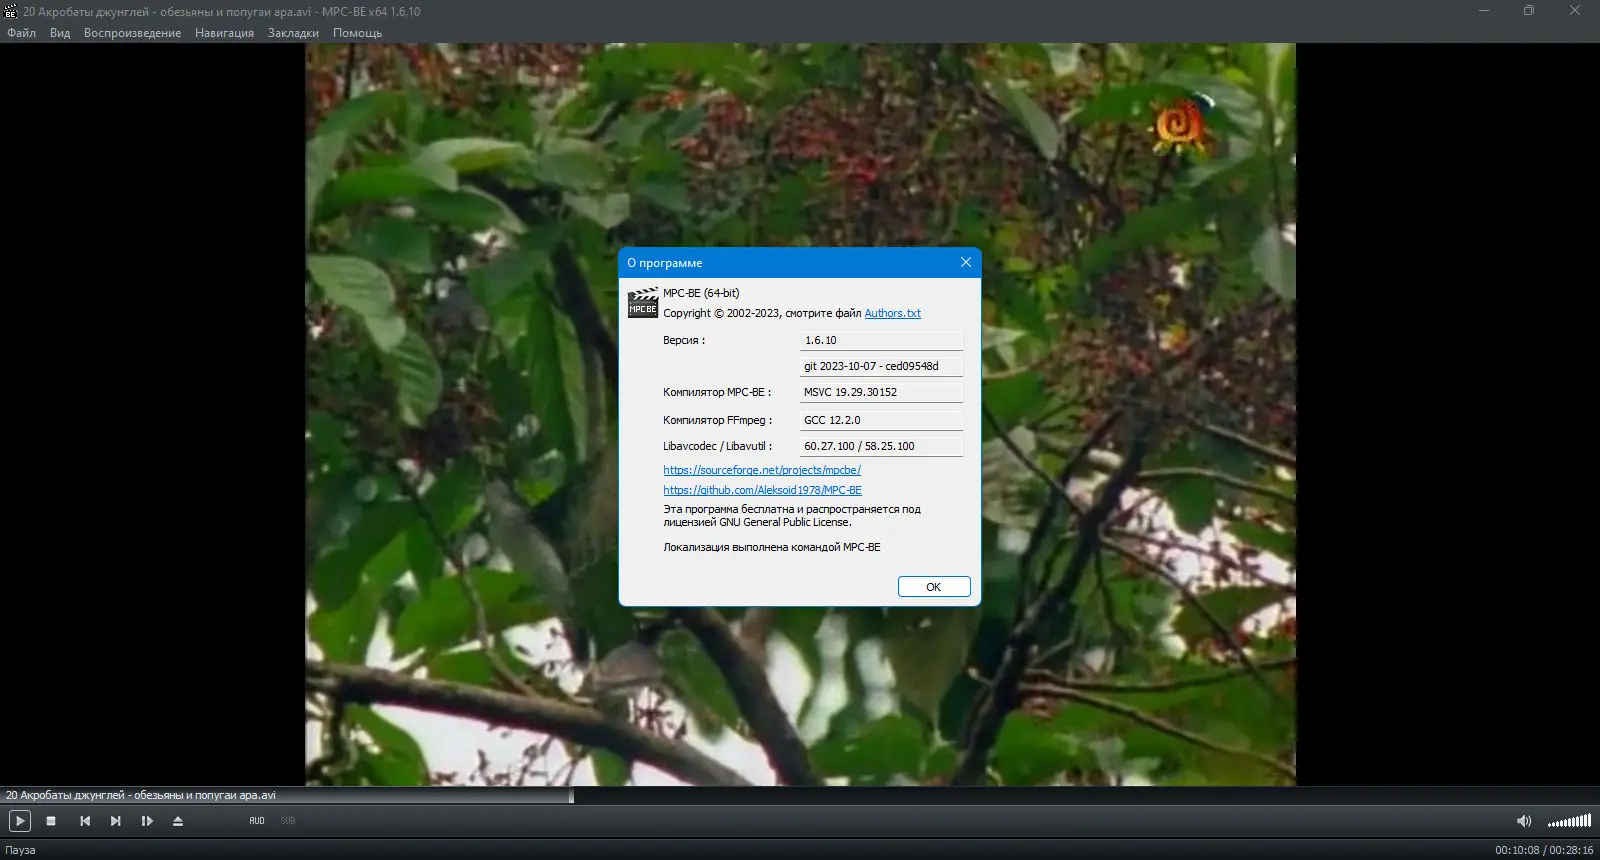1600x860 pixels.
Task: Click the seek bar position thumb
Action: 572,796
